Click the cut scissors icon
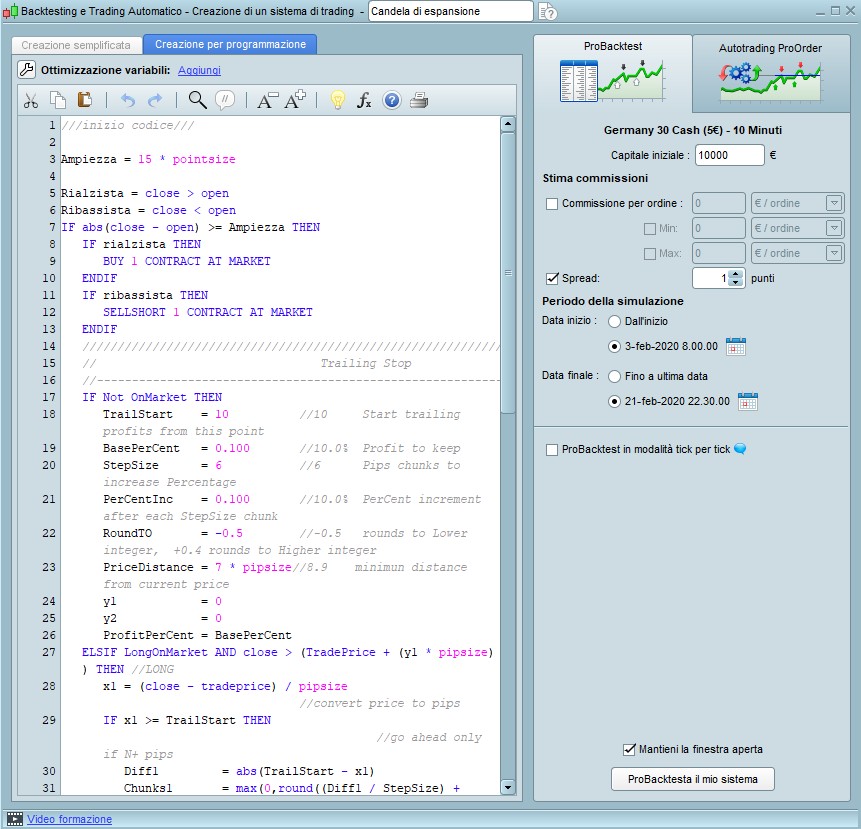The height and width of the screenshot is (829, 861). [31, 100]
